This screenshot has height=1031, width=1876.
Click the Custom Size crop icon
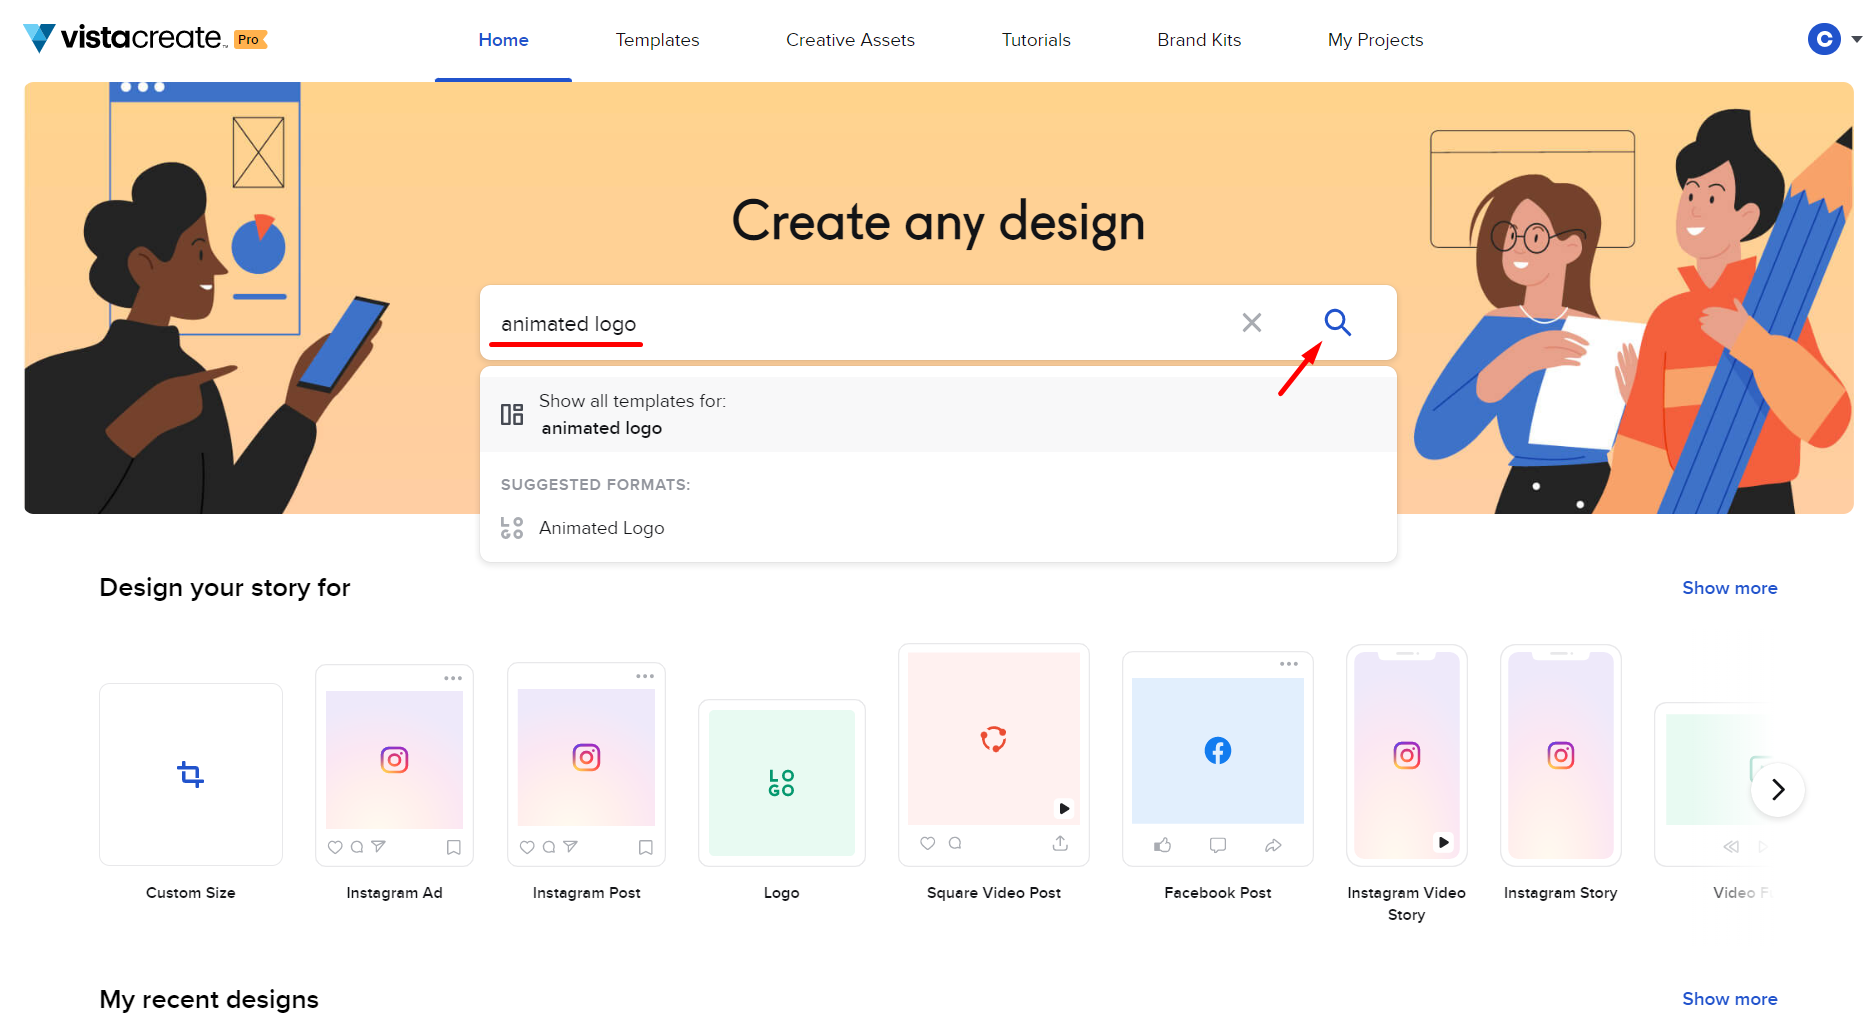pos(190,774)
